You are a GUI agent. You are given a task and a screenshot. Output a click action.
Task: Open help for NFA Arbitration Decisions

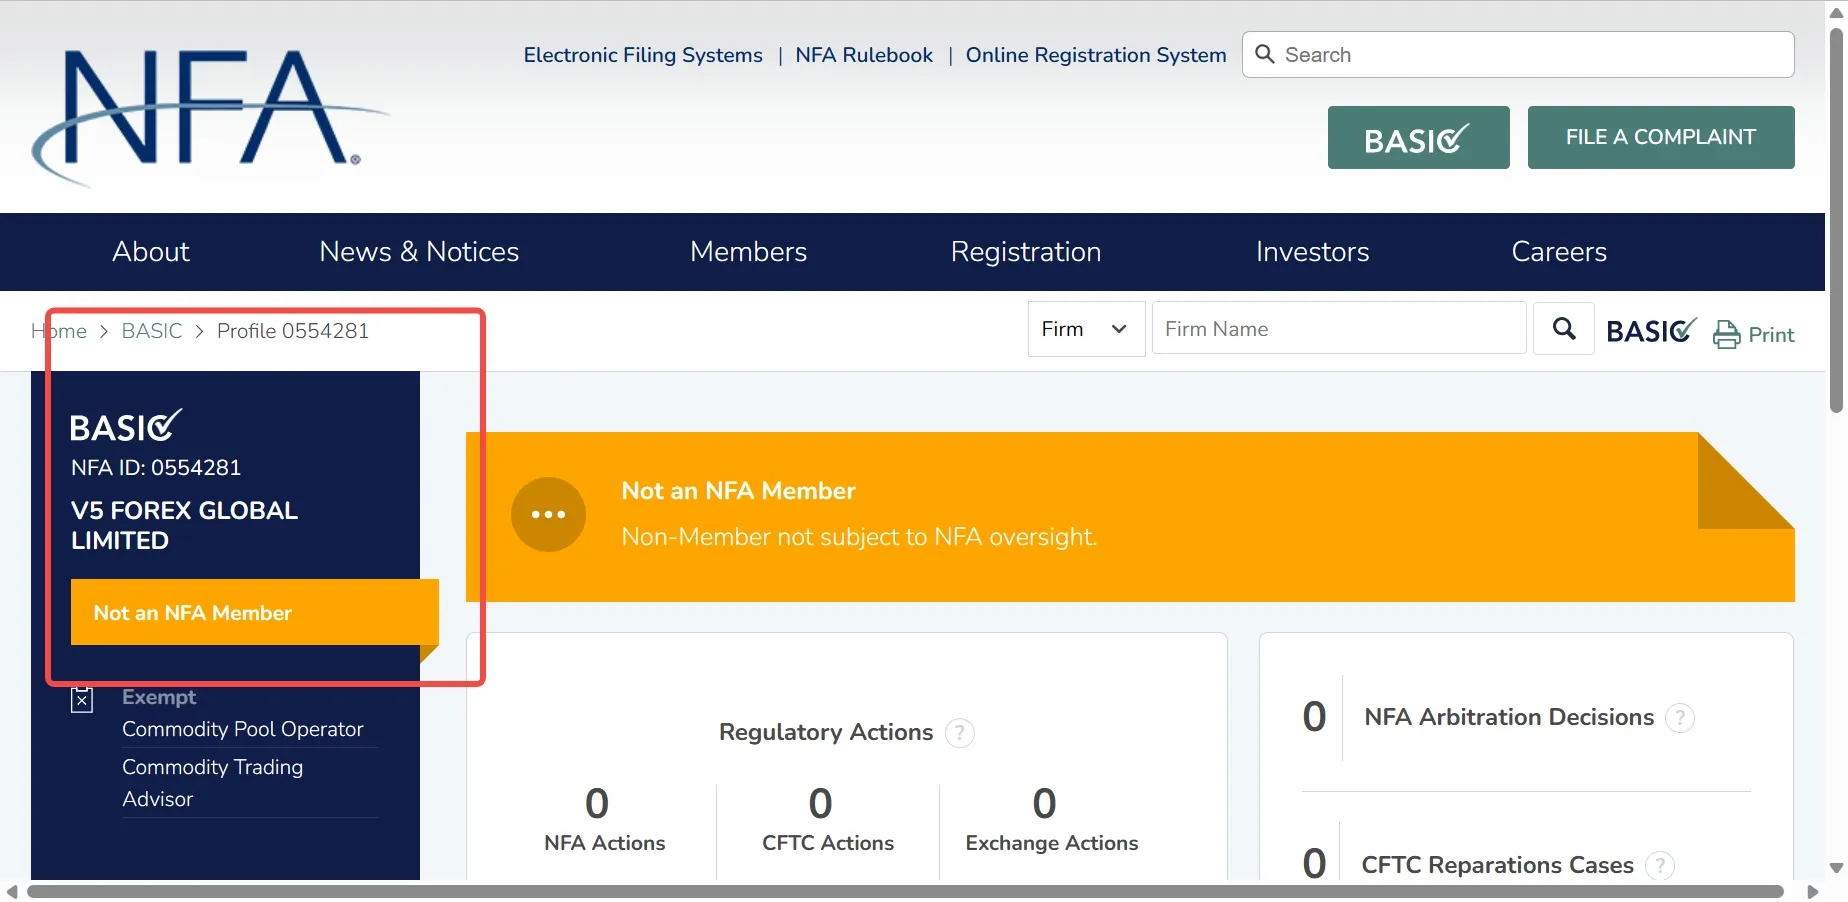coord(1680,718)
